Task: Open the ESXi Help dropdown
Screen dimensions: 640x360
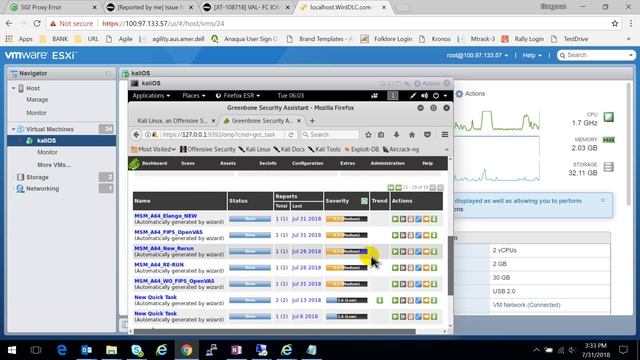Action: point(532,55)
